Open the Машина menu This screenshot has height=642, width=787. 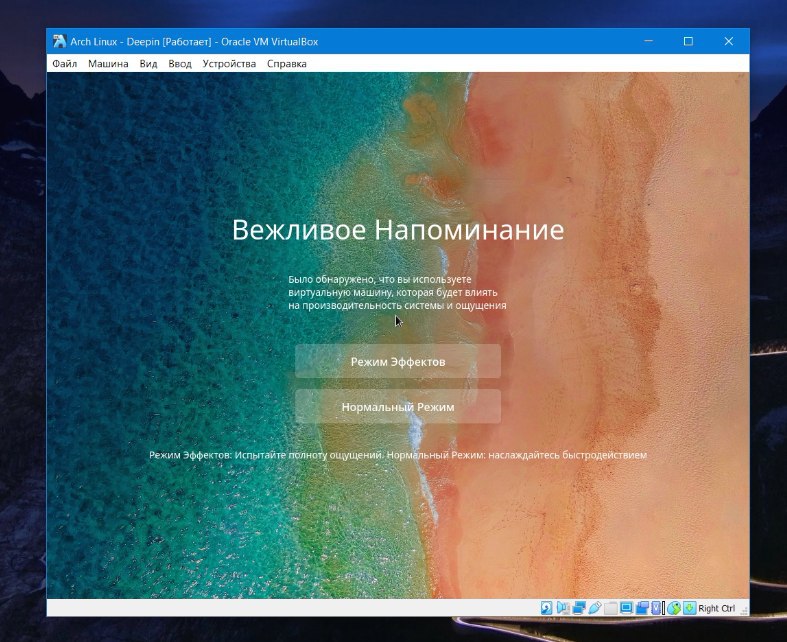(x=108, y=64)
